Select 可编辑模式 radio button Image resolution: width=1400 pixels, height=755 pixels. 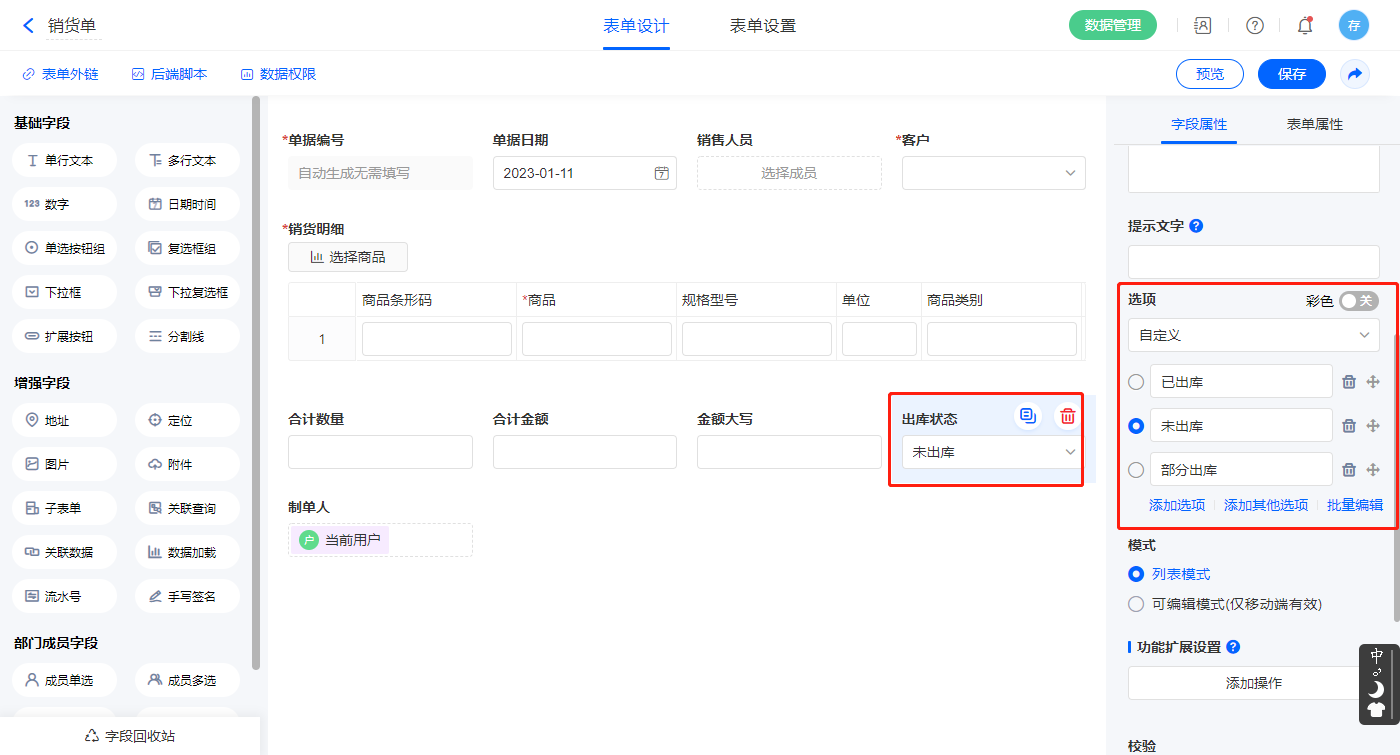point(1136,604)
